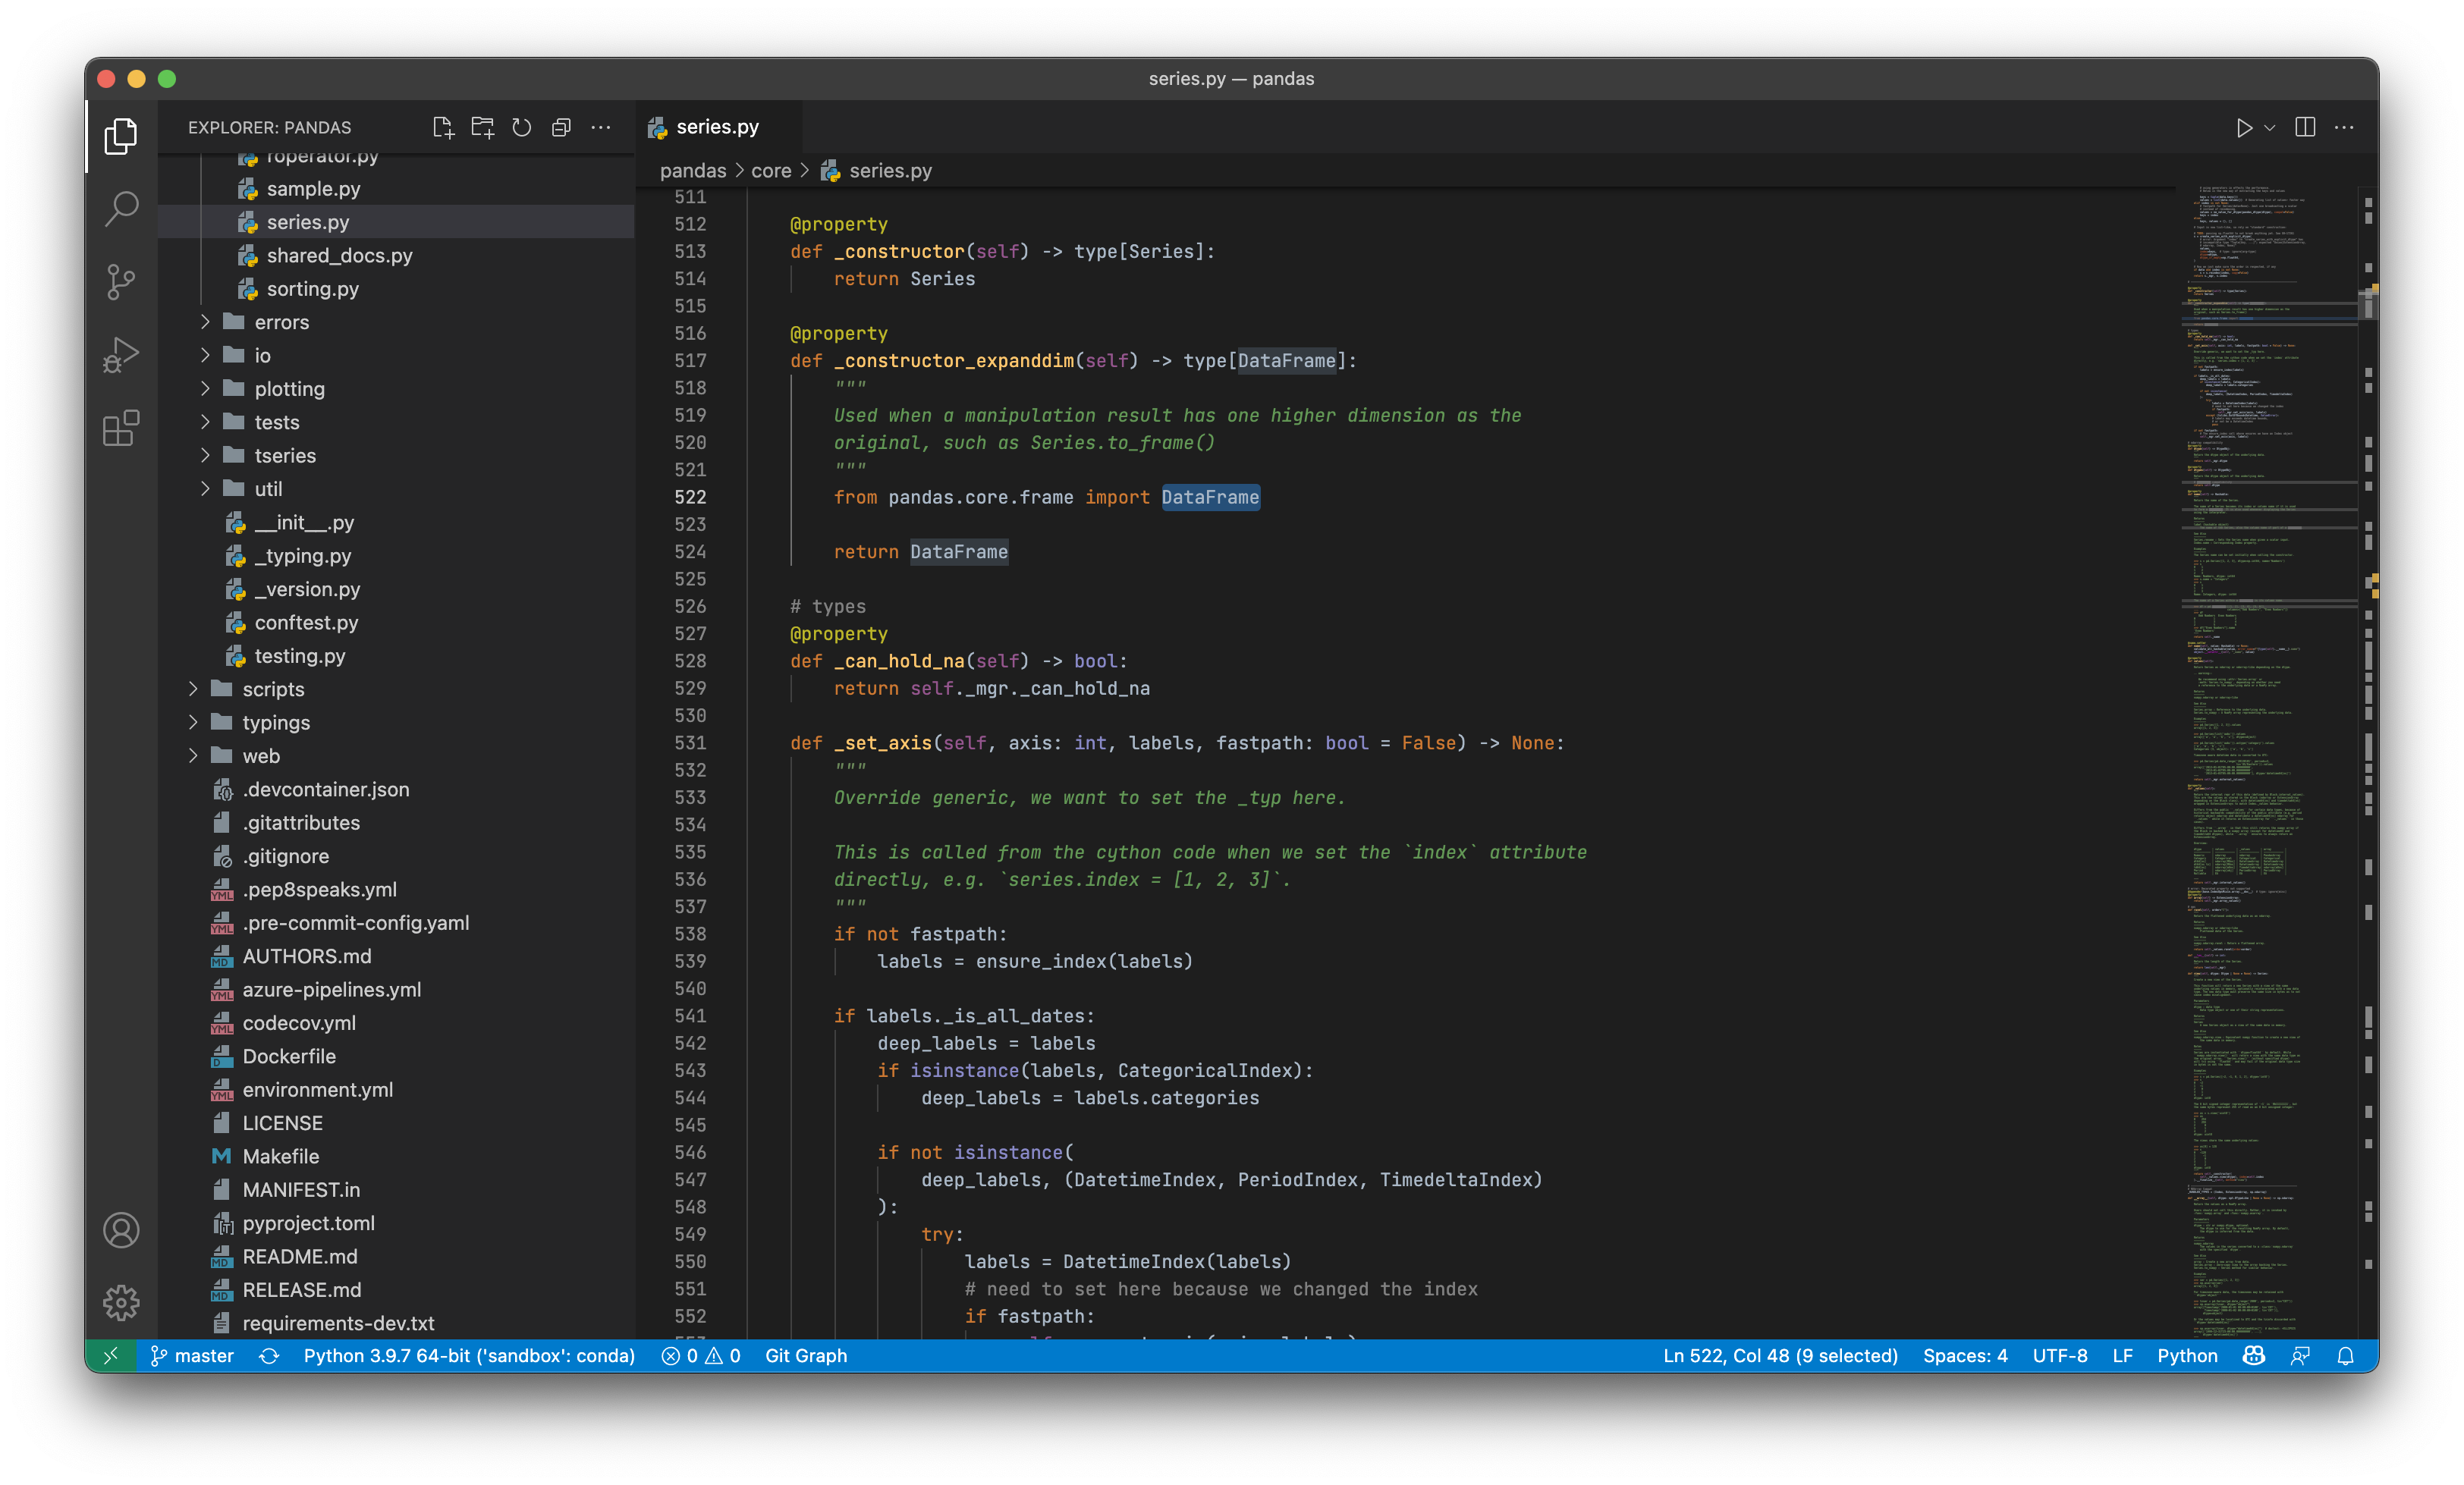Split the editor to the right
Image resolution: width=2464 pixels, height=1485 pixels.
click(x=2305, y=127)
